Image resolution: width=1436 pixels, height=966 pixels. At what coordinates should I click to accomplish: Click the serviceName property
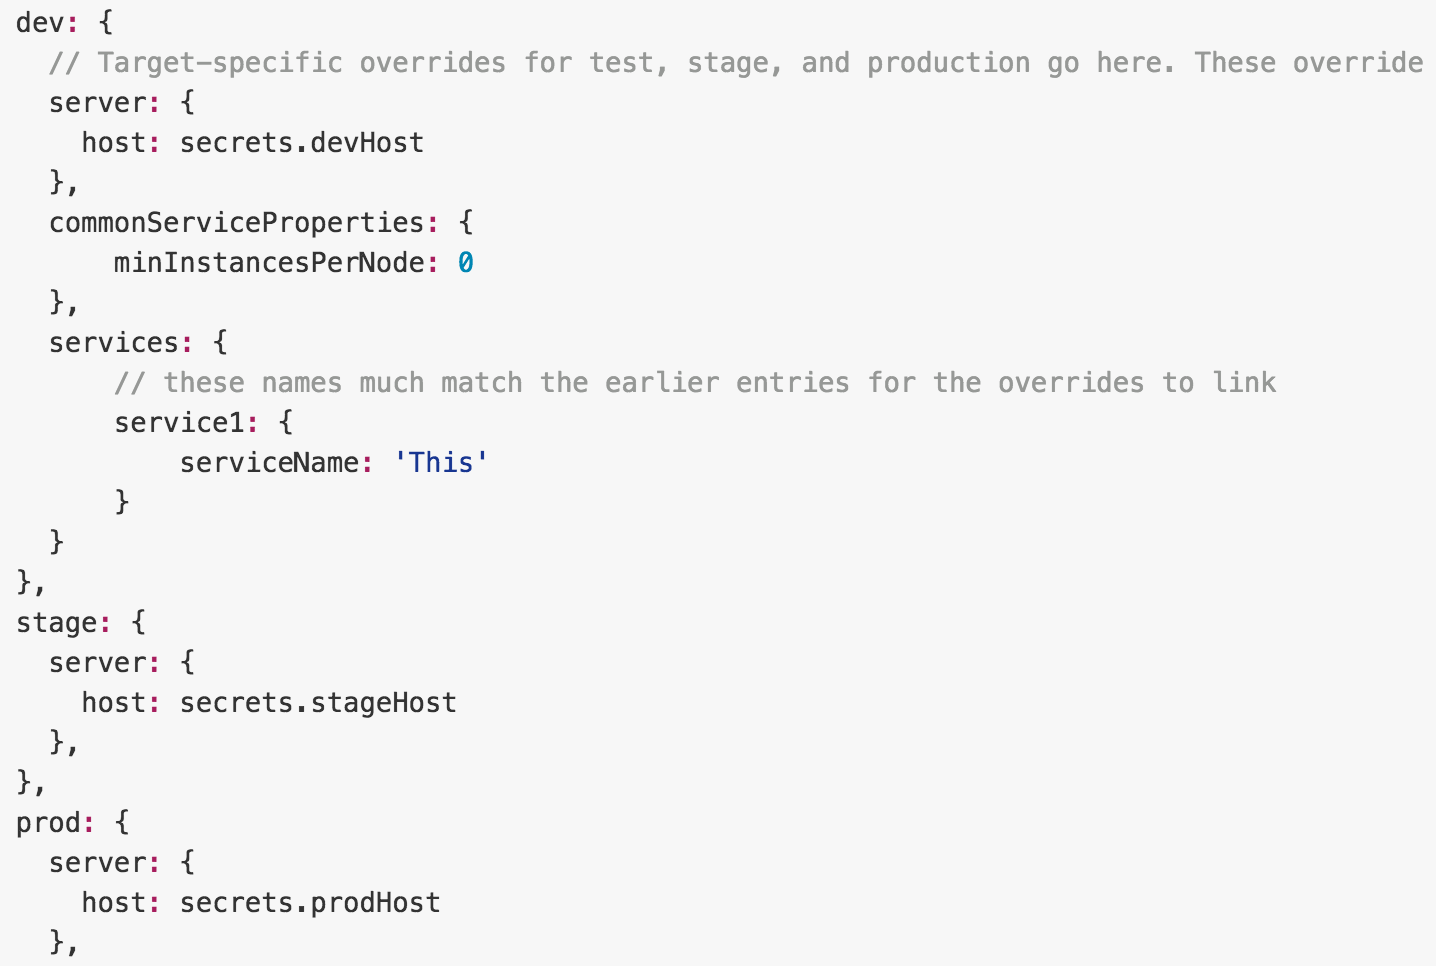pos(269,463)
